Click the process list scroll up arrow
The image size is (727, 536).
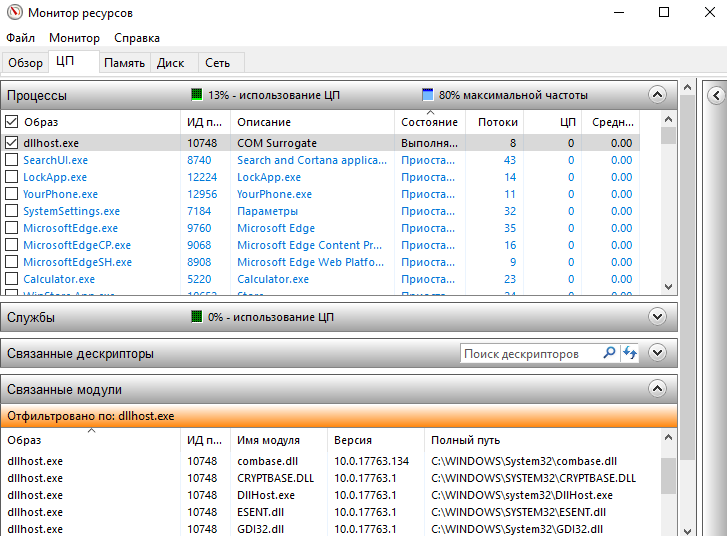point(668,119)
